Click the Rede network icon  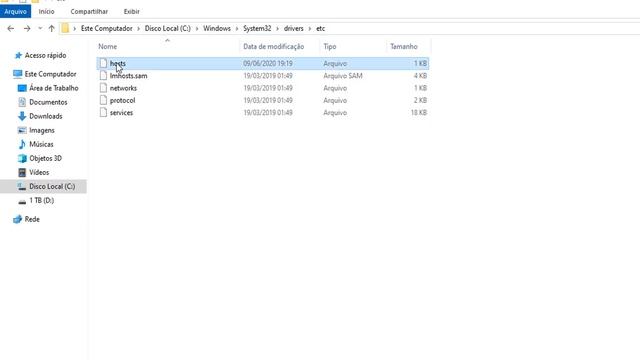tap(18, 219)
